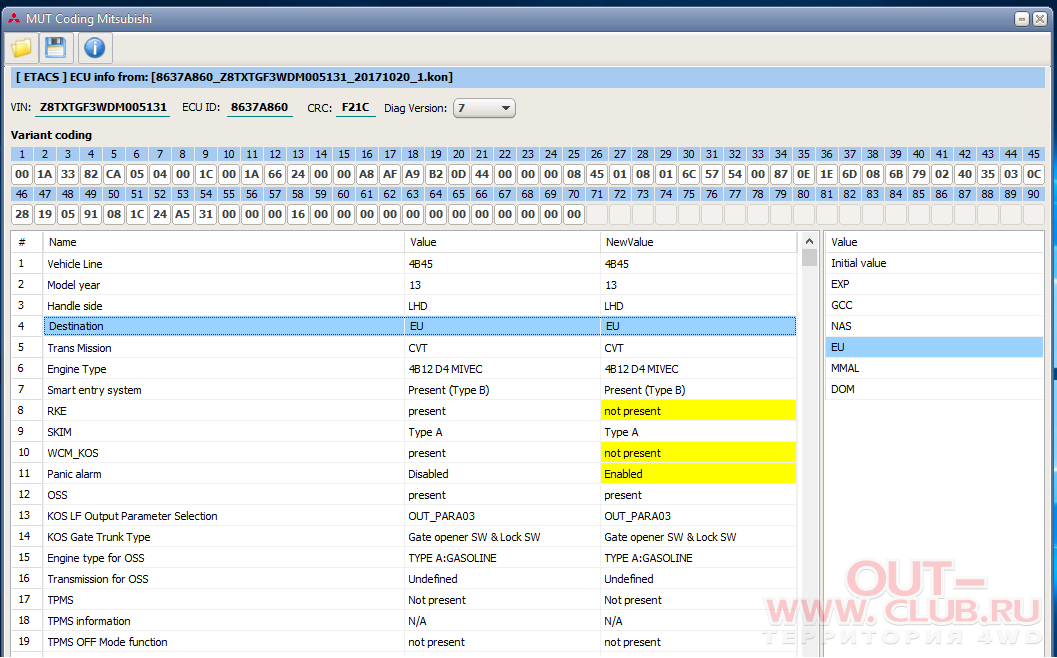The image size is (1057, 658).
Task: Click the CRC field F21C
Action: point(356,107)
